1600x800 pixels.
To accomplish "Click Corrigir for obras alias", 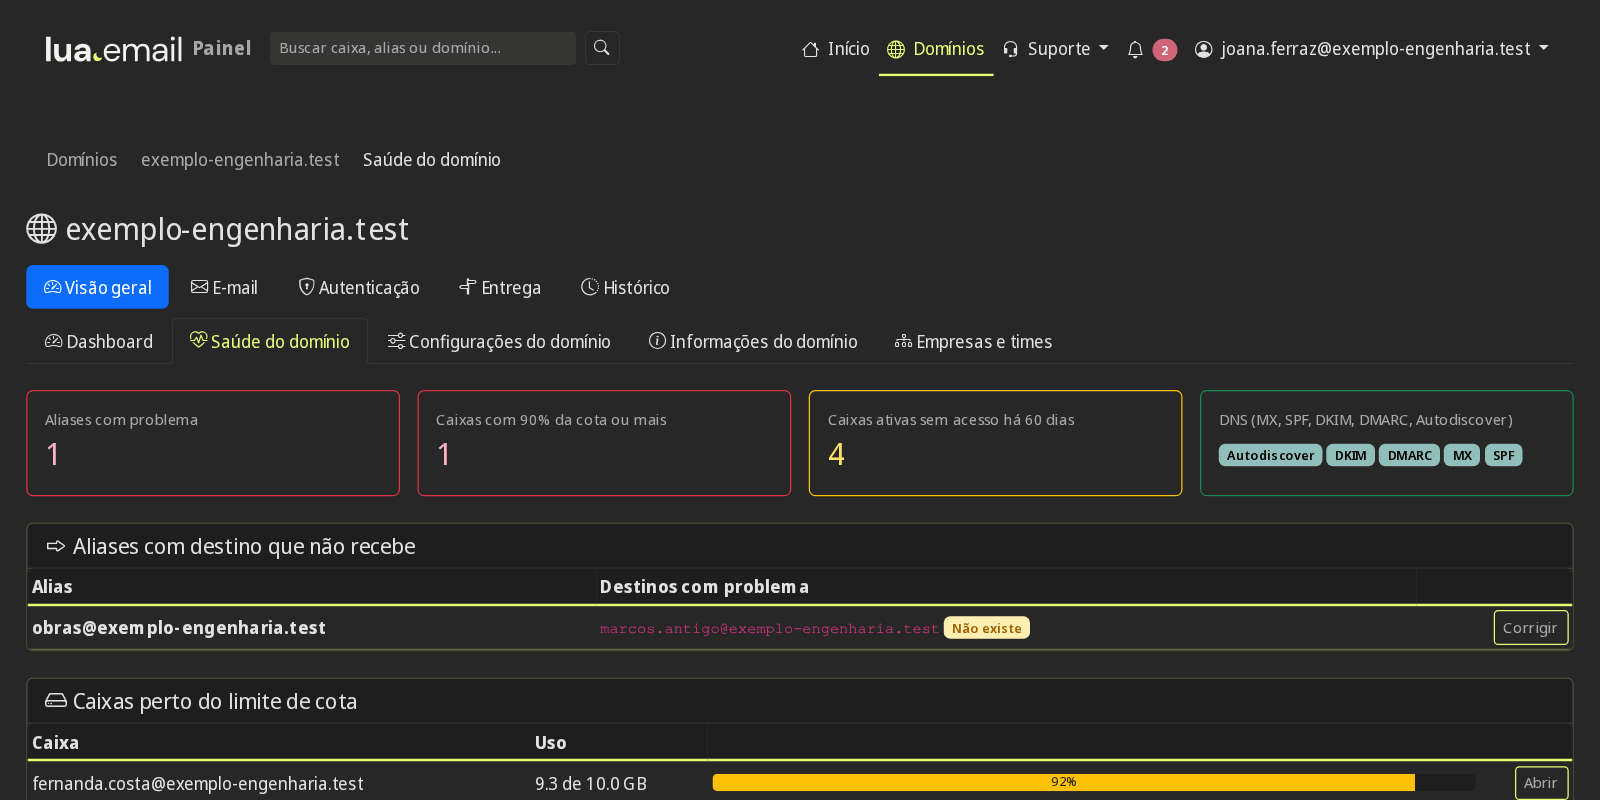I will [x=1530, y=628].
